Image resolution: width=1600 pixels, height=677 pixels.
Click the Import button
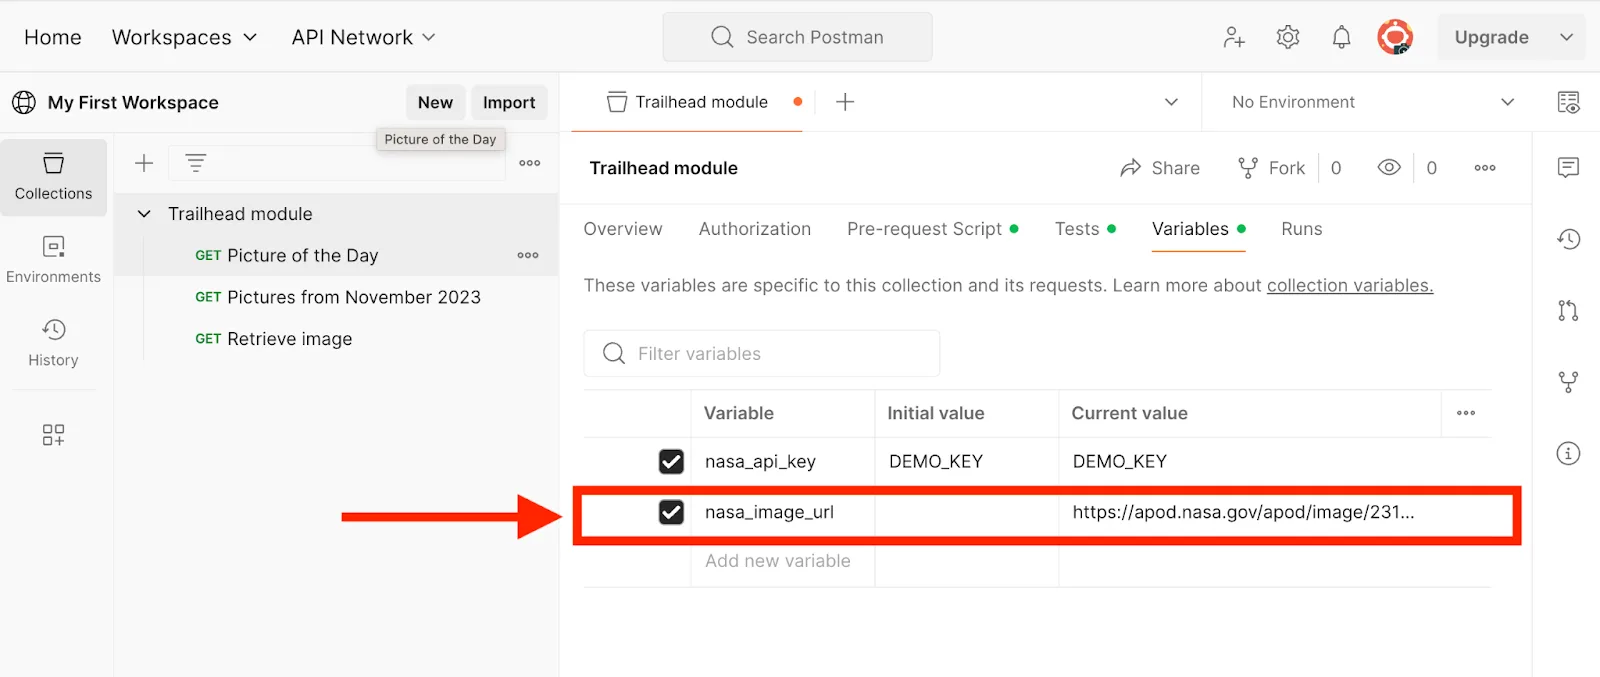click(x=509, y=102)
